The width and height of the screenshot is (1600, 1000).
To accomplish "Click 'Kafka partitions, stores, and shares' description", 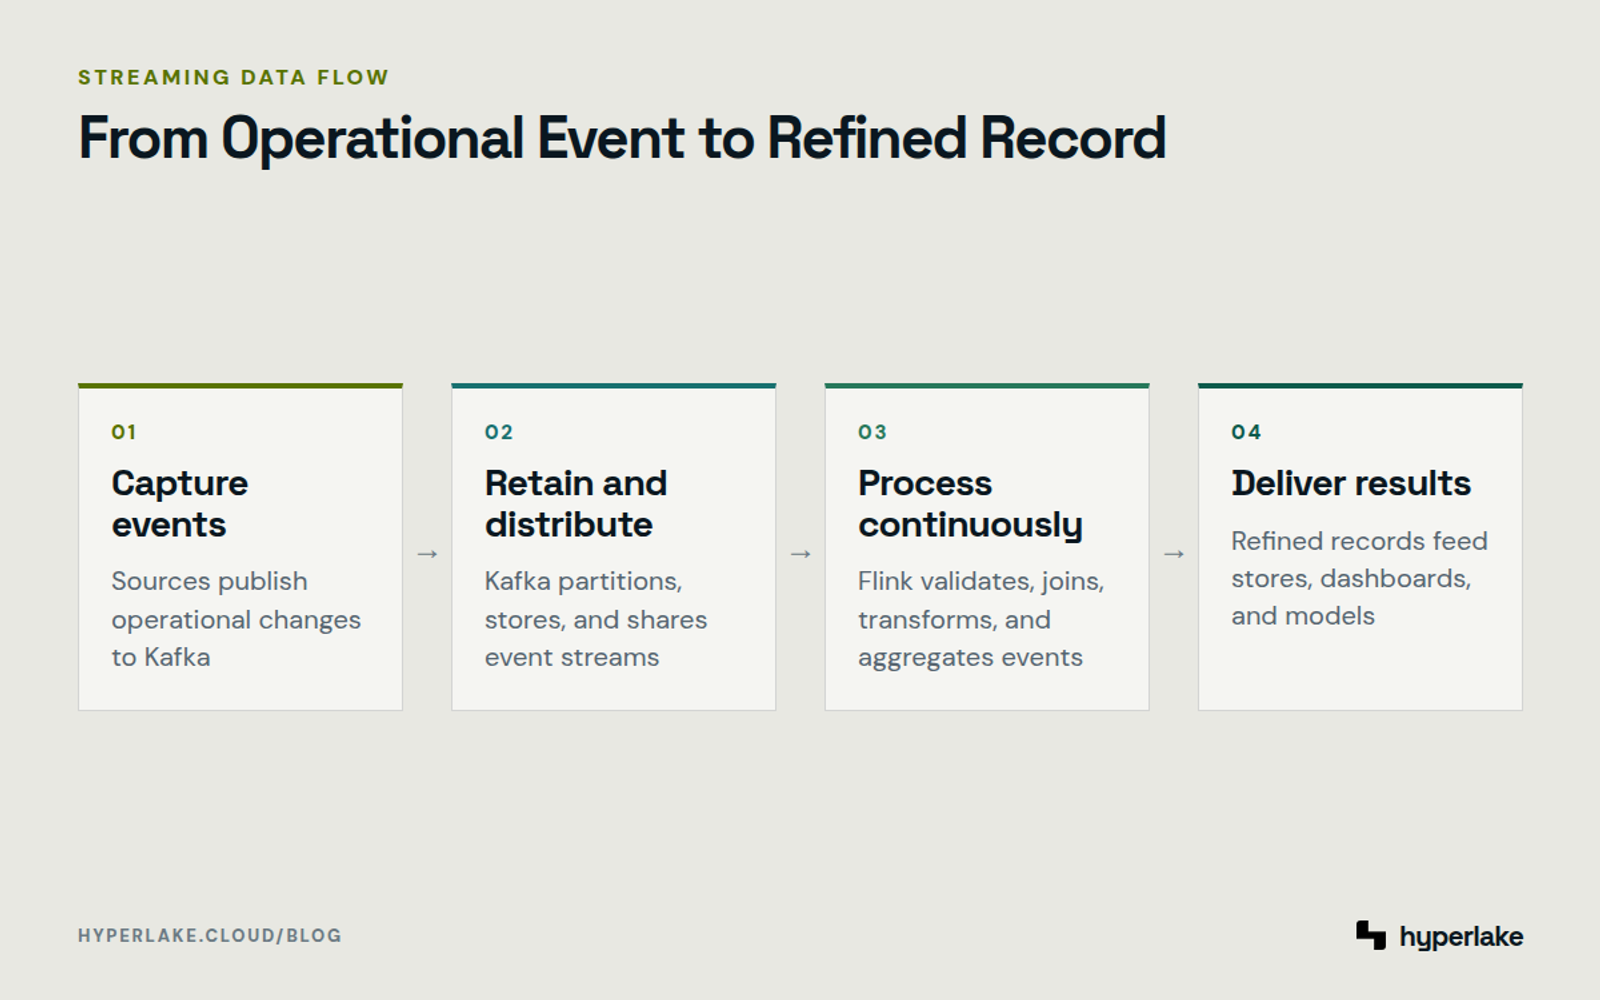I will pyautogui.click(x=596, y=619).
